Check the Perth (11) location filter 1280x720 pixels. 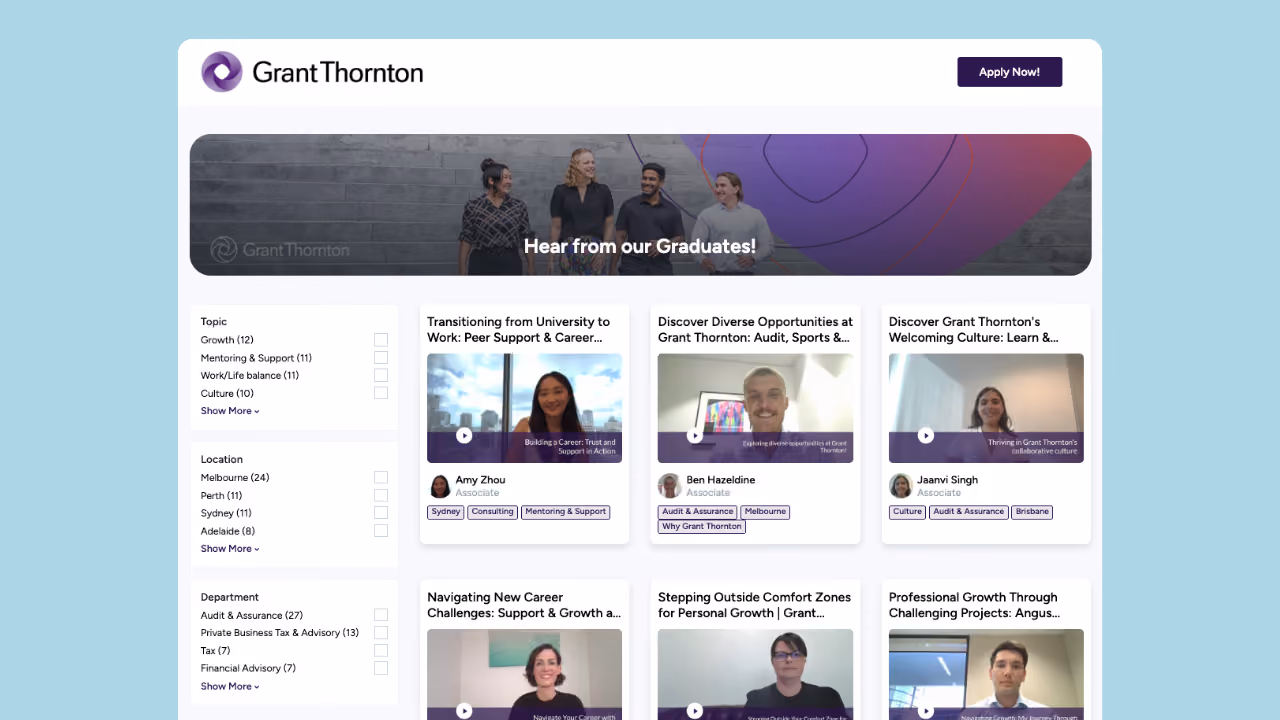(x=381, y=495)
